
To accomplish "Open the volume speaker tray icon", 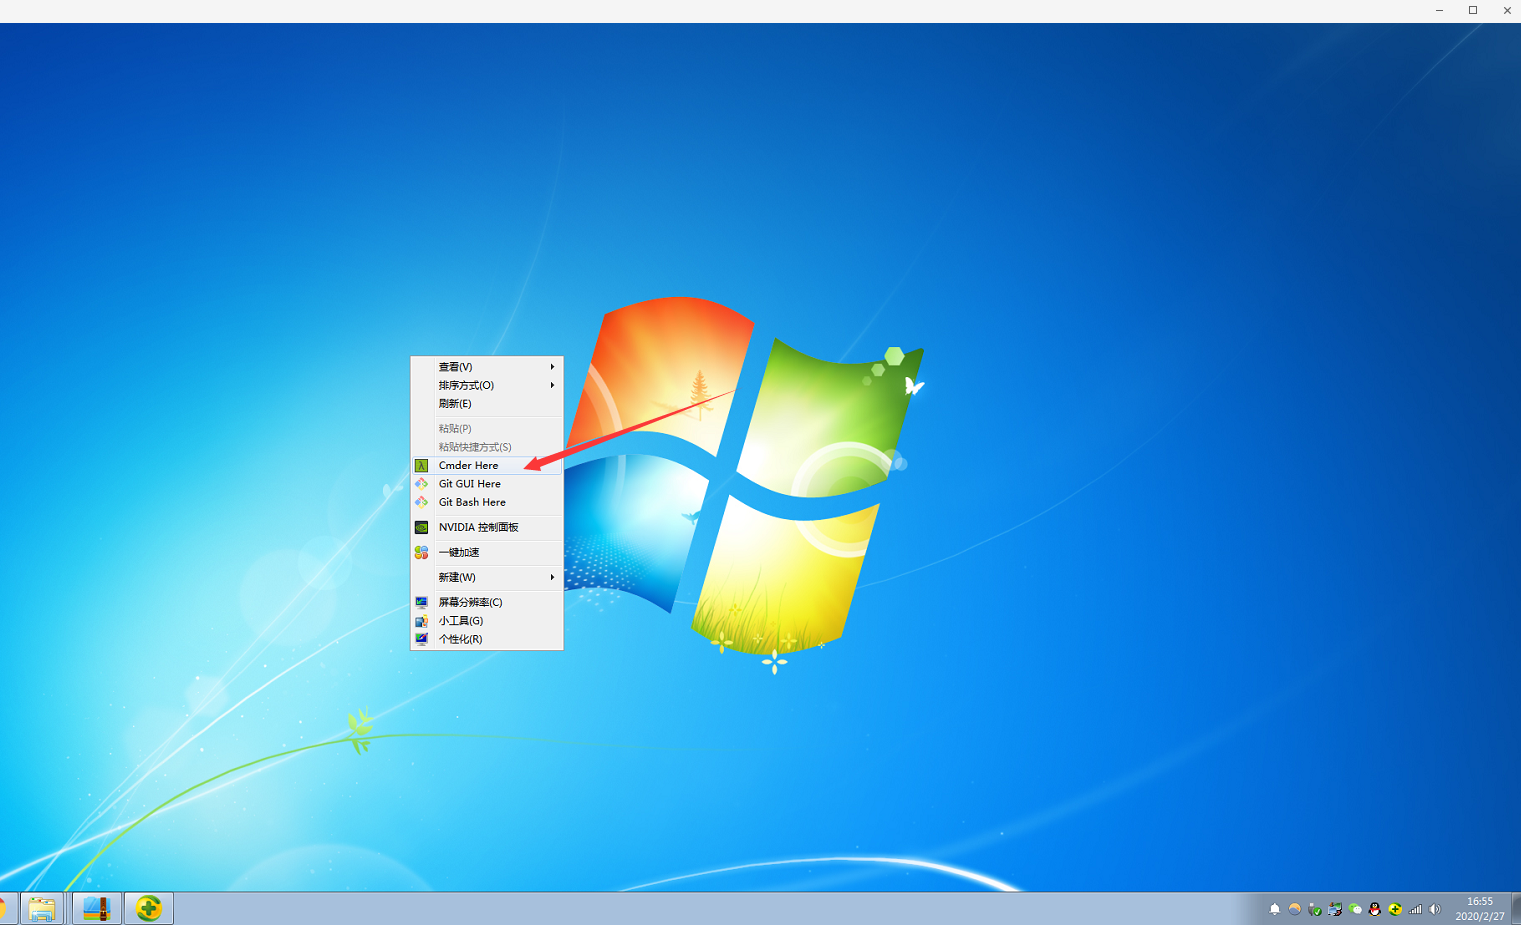I will pyautogui.click(x=1435, y=909).
